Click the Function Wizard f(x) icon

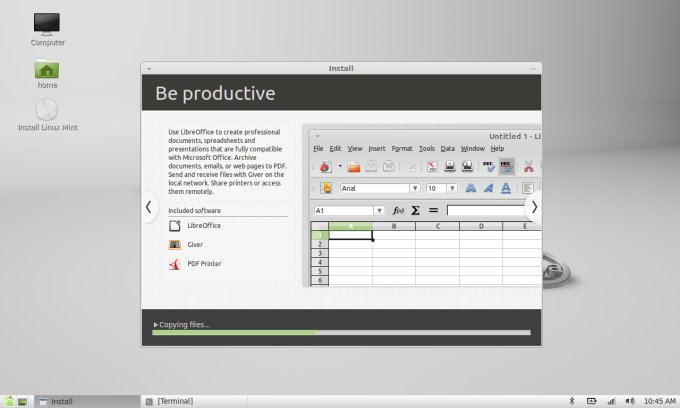[x=398, y=210]
